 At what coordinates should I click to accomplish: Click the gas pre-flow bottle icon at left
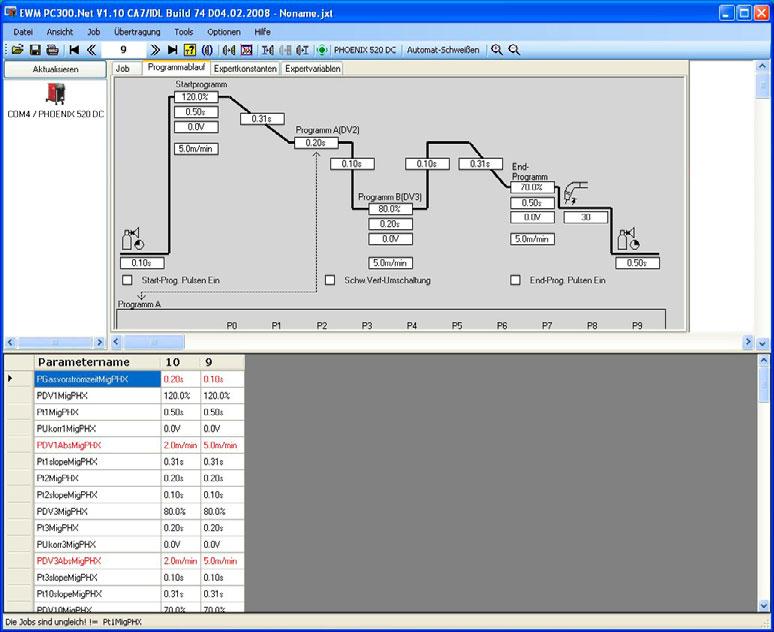132,239
